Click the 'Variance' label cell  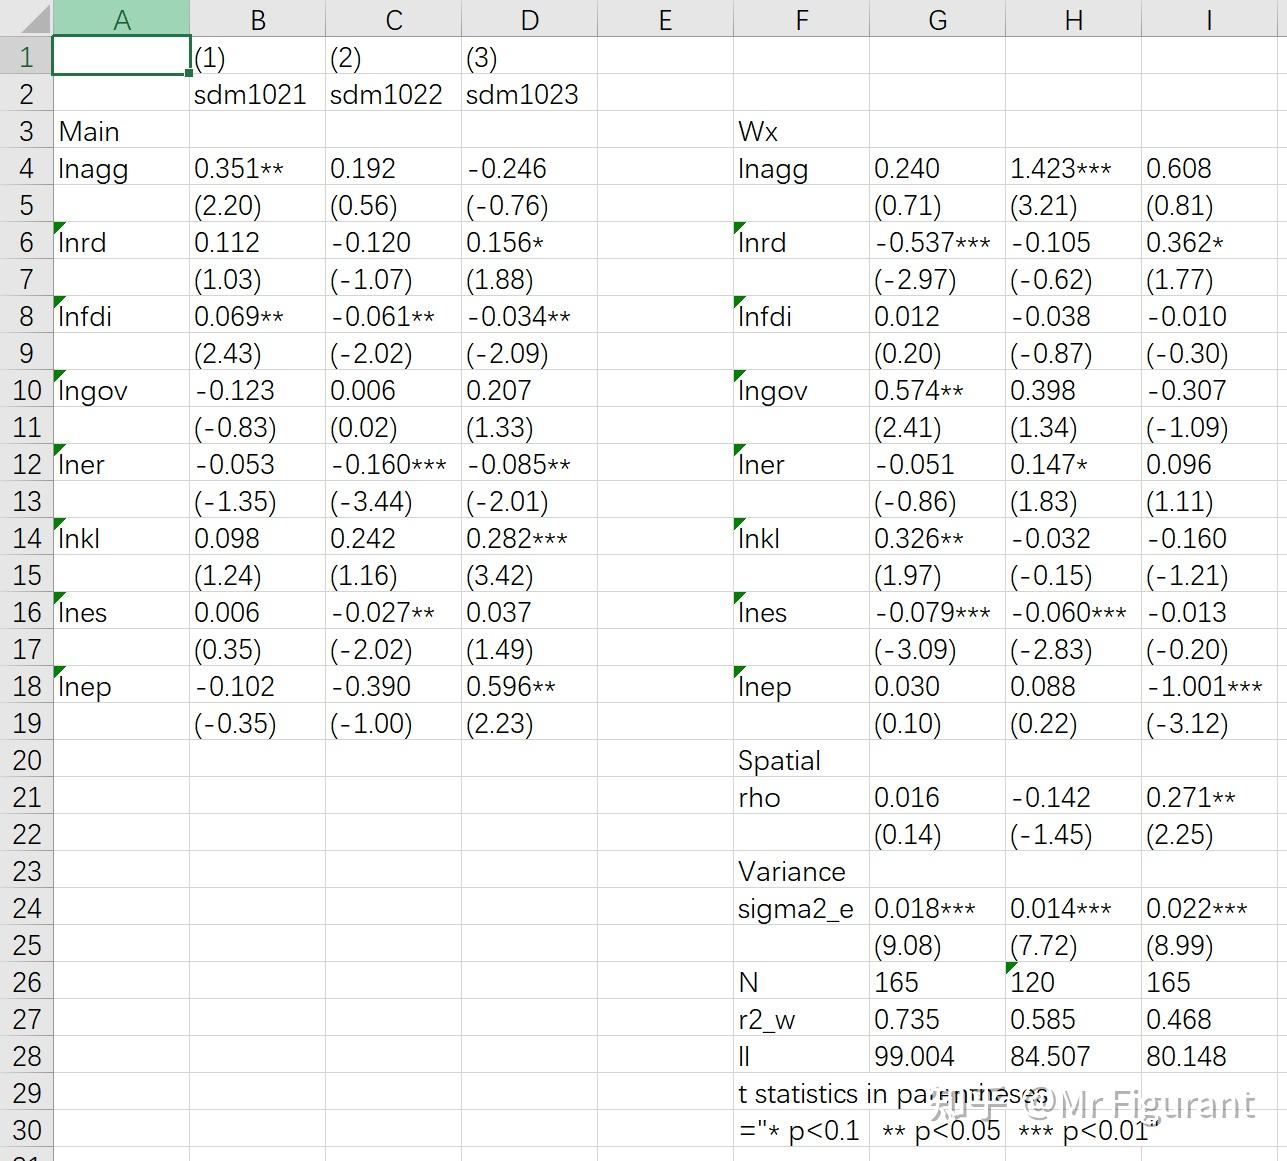(801, 870)
